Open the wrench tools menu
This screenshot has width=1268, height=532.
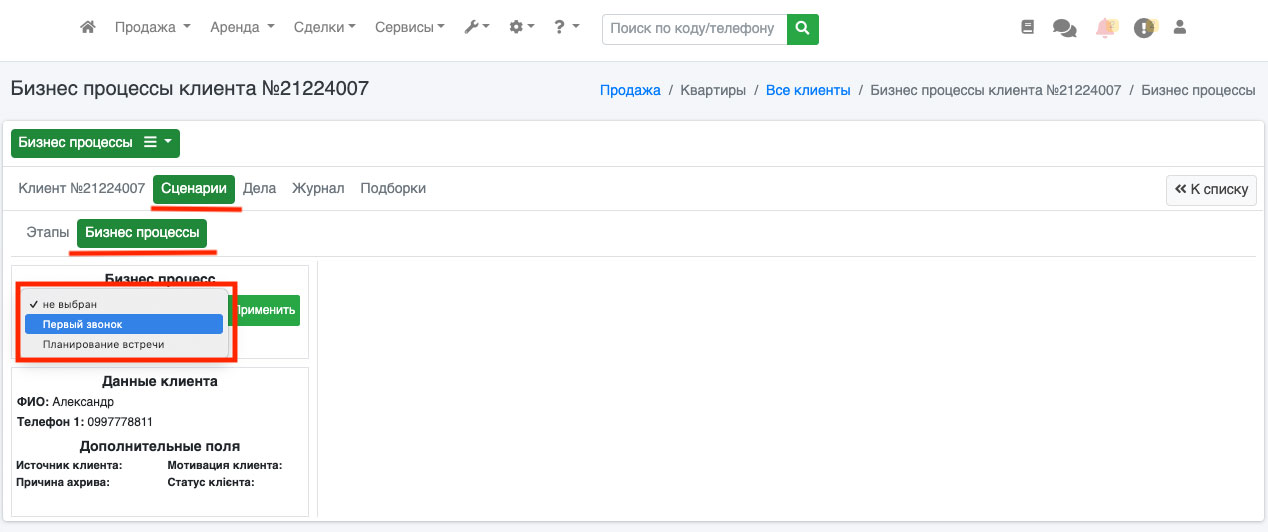pos(476,28)
